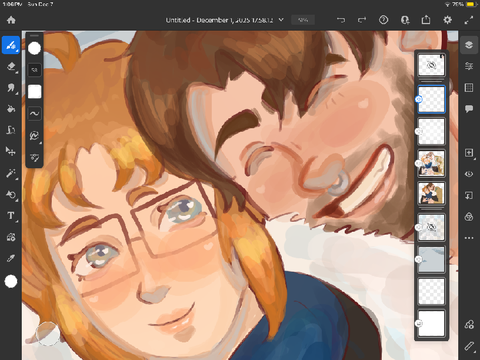This screenshot has width=480, height=360.
Task: Open the ruler icon at the bottom right
Action: (x=469, y=346)
